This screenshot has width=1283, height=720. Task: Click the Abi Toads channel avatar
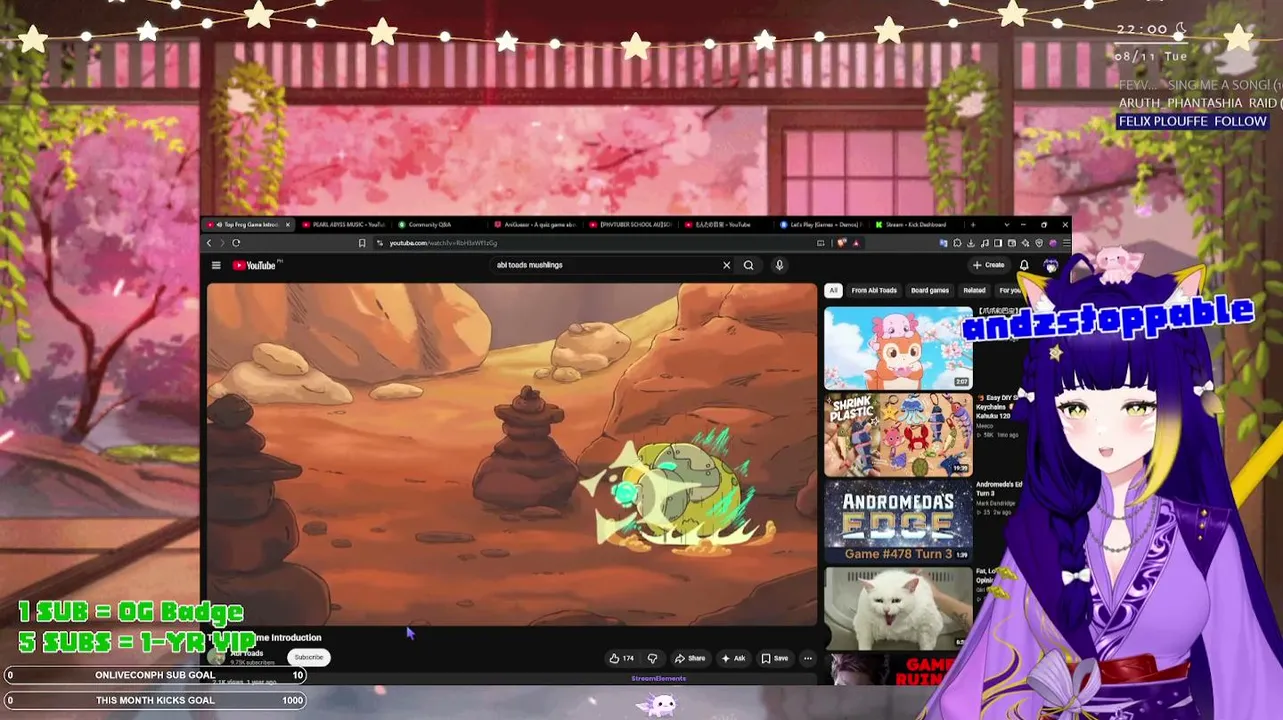pos(217,657)
